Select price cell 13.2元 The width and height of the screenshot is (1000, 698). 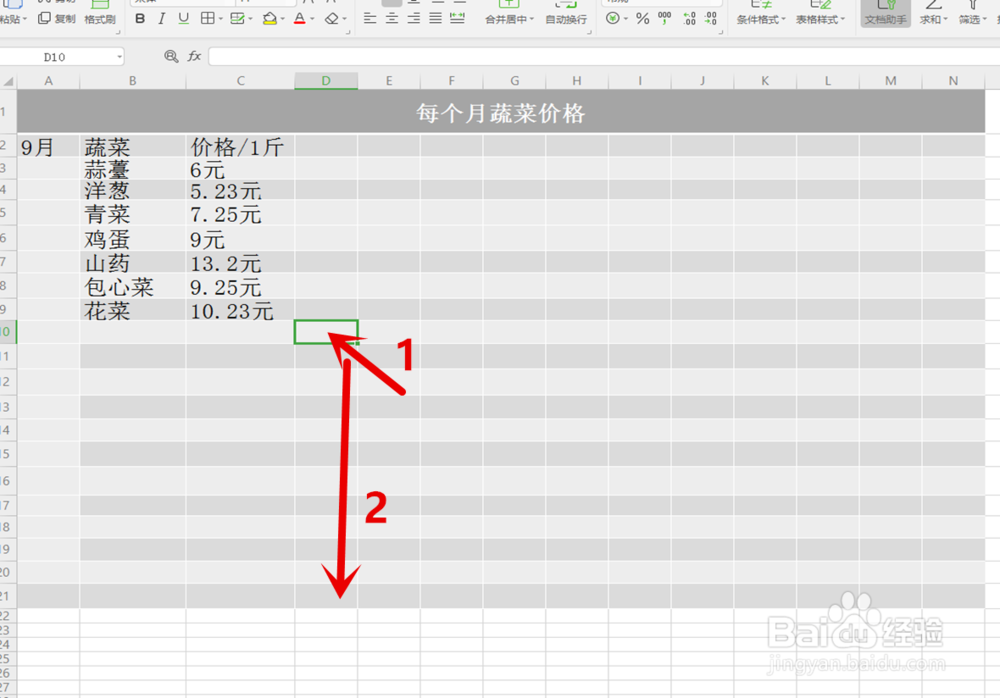click(240, 262)
